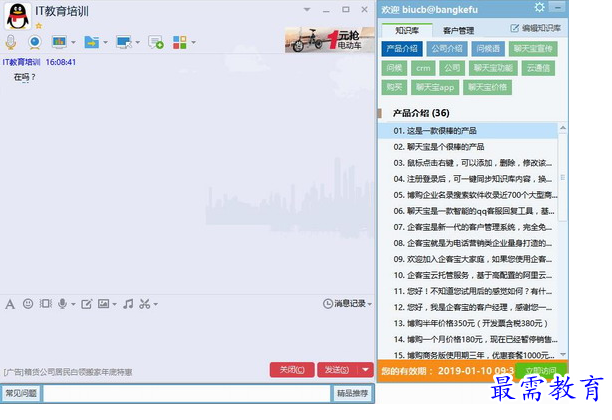
Task: Select the 问候语 category tag
Action: 488,49
